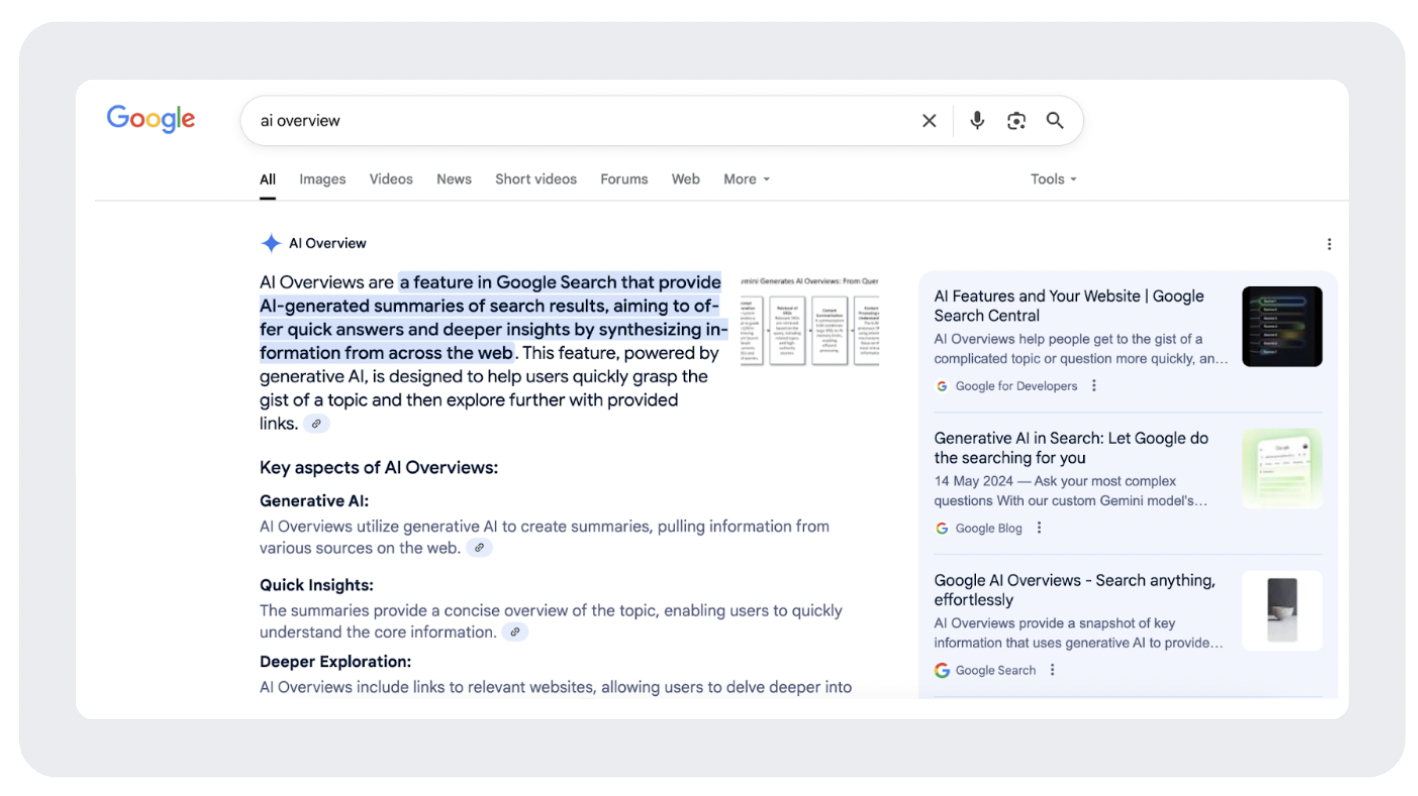Open Google Lens image search icon
The height and width of the screenshot is (796, 1418).
coord(1016,121)
